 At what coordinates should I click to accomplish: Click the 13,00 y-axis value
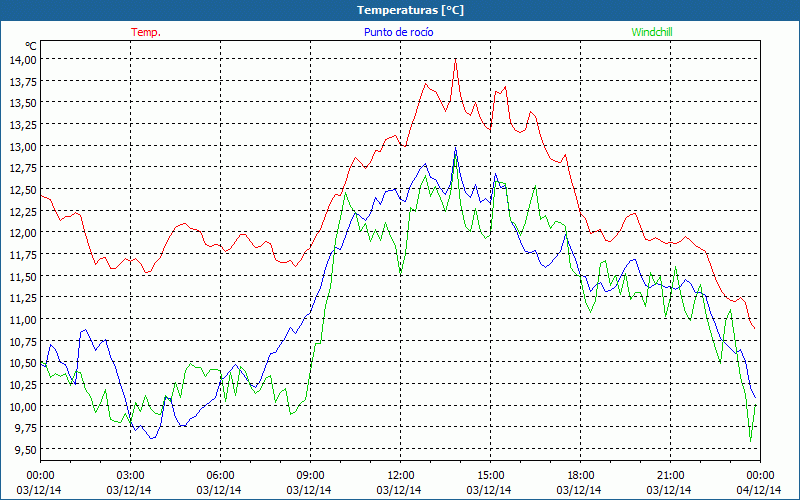tap(23, 146)
